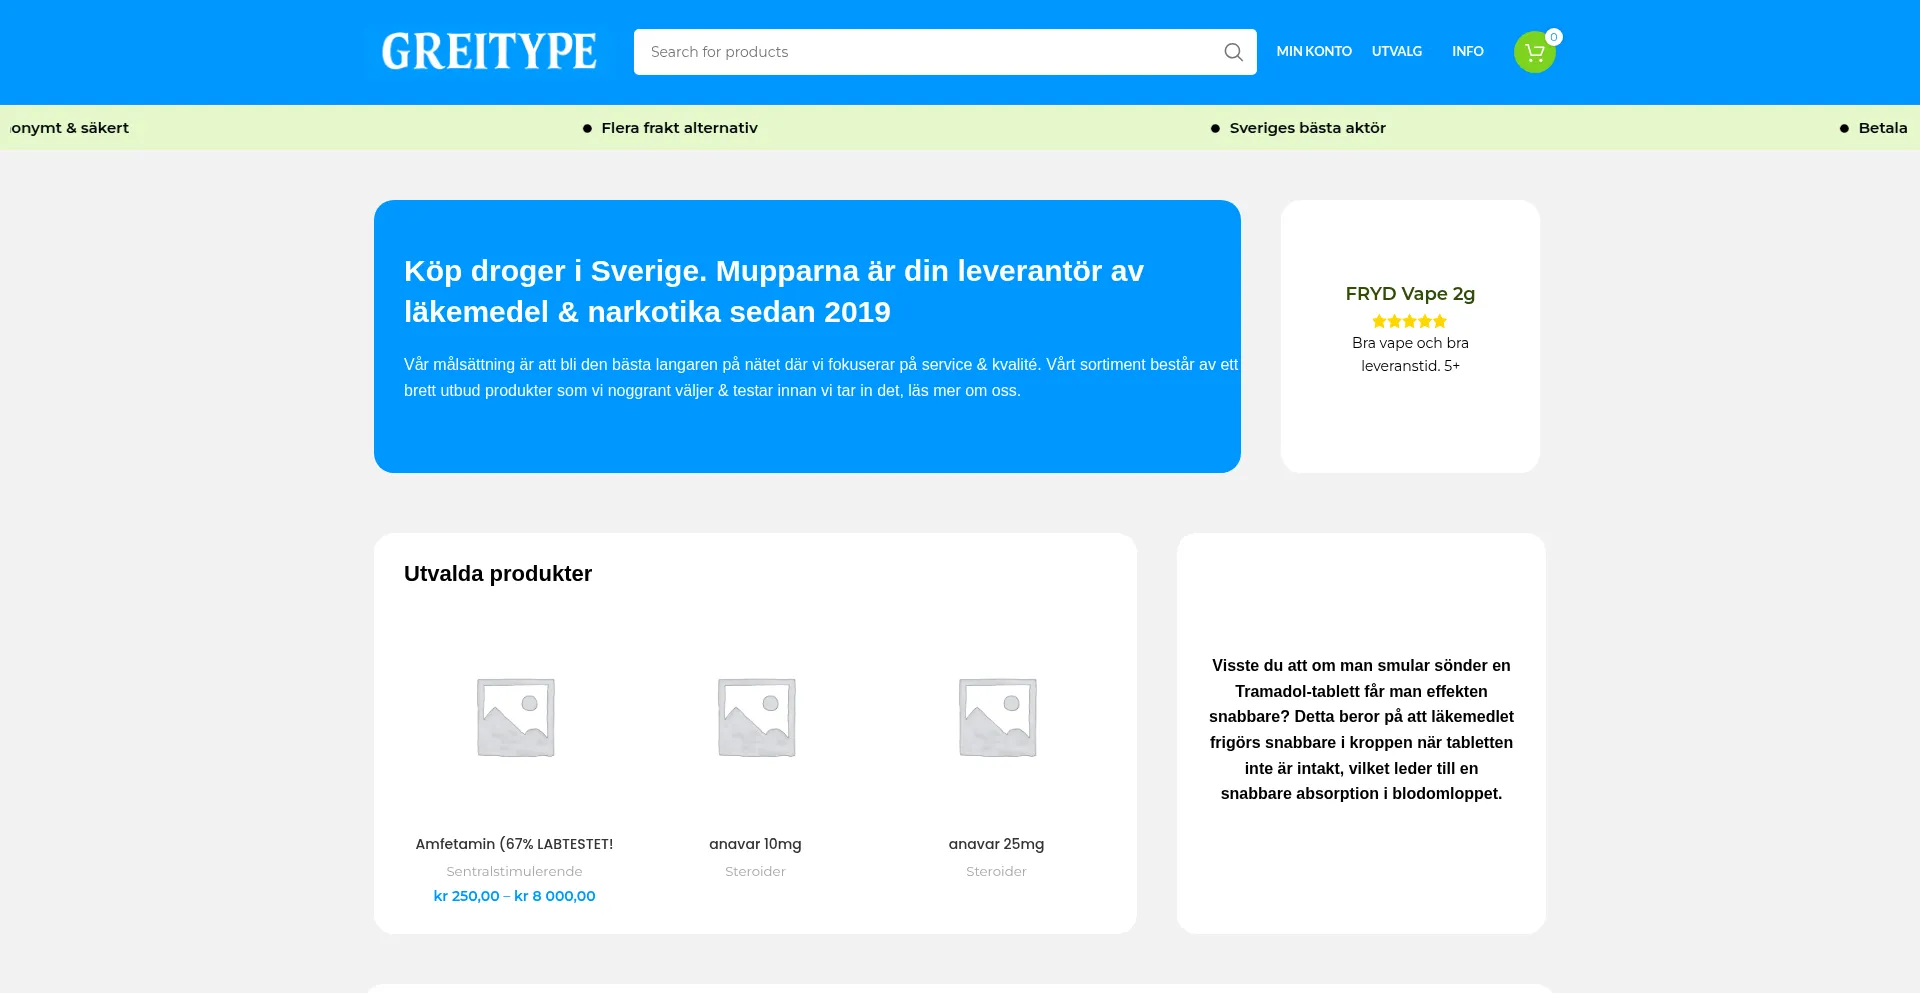Screen dimensions: 1920x993
Task: Open the UTVALG menu
Action: 1396,51
